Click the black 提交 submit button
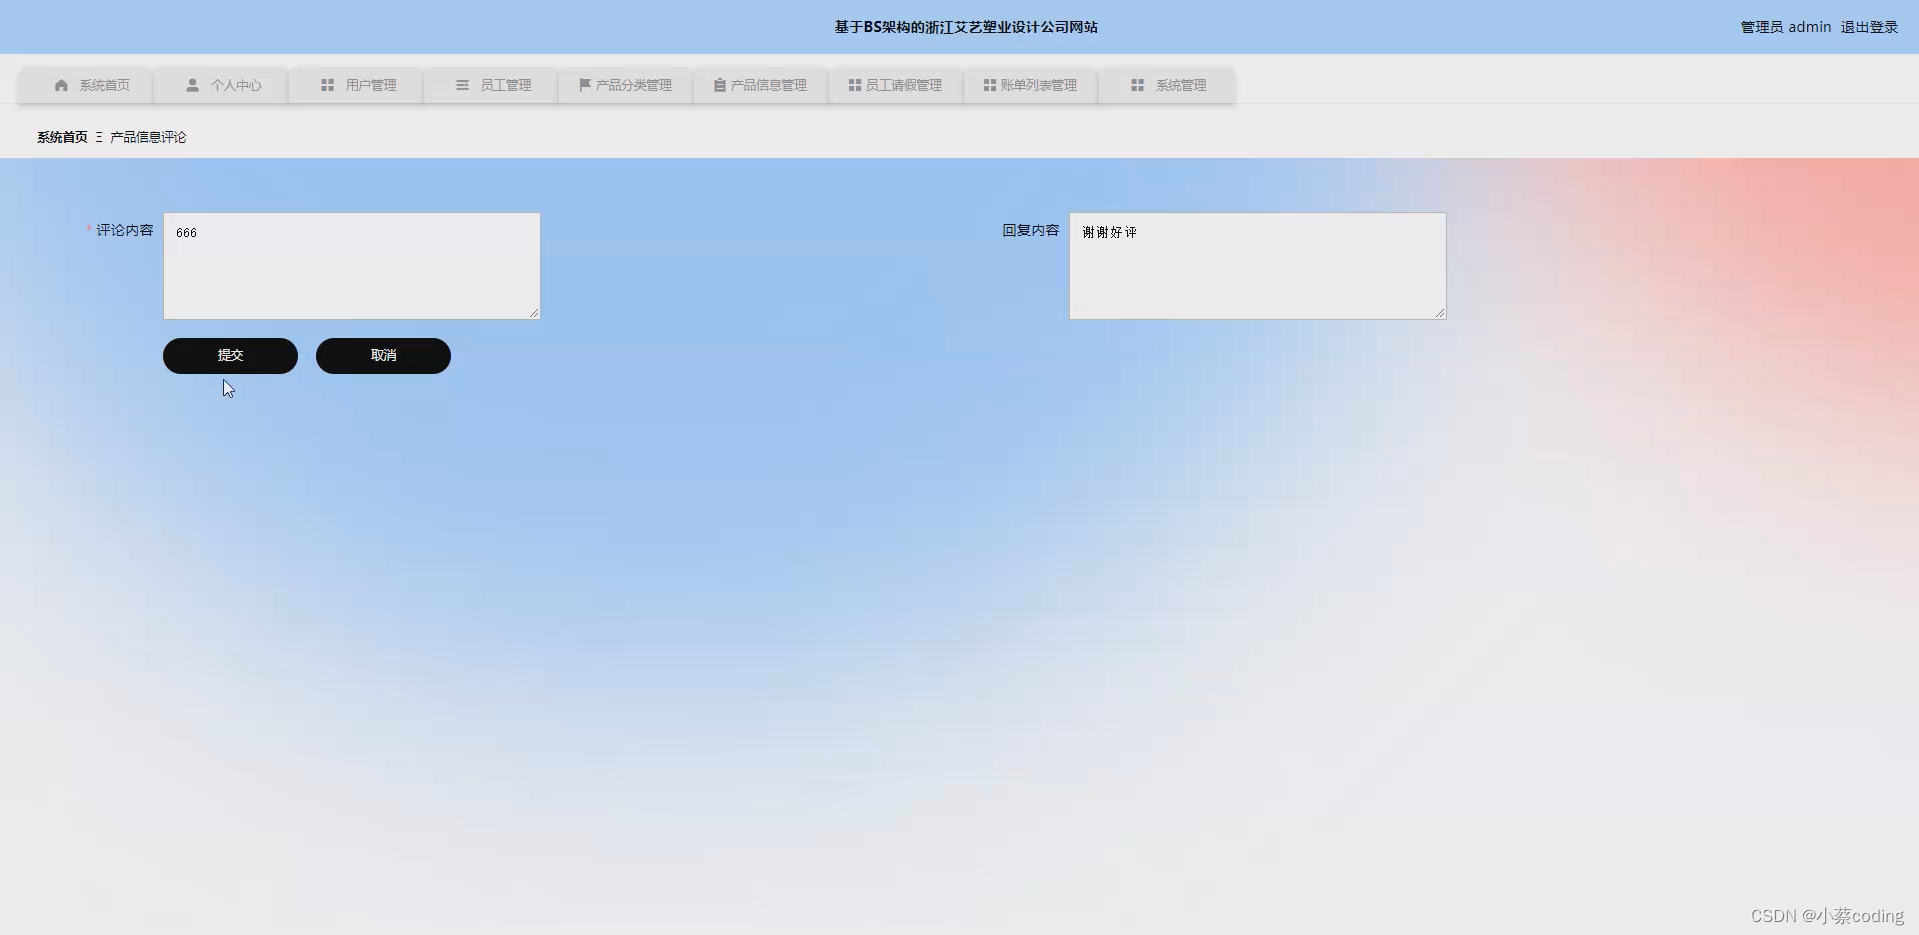Viewport: 1919px width, 935px height. point(230,356)
